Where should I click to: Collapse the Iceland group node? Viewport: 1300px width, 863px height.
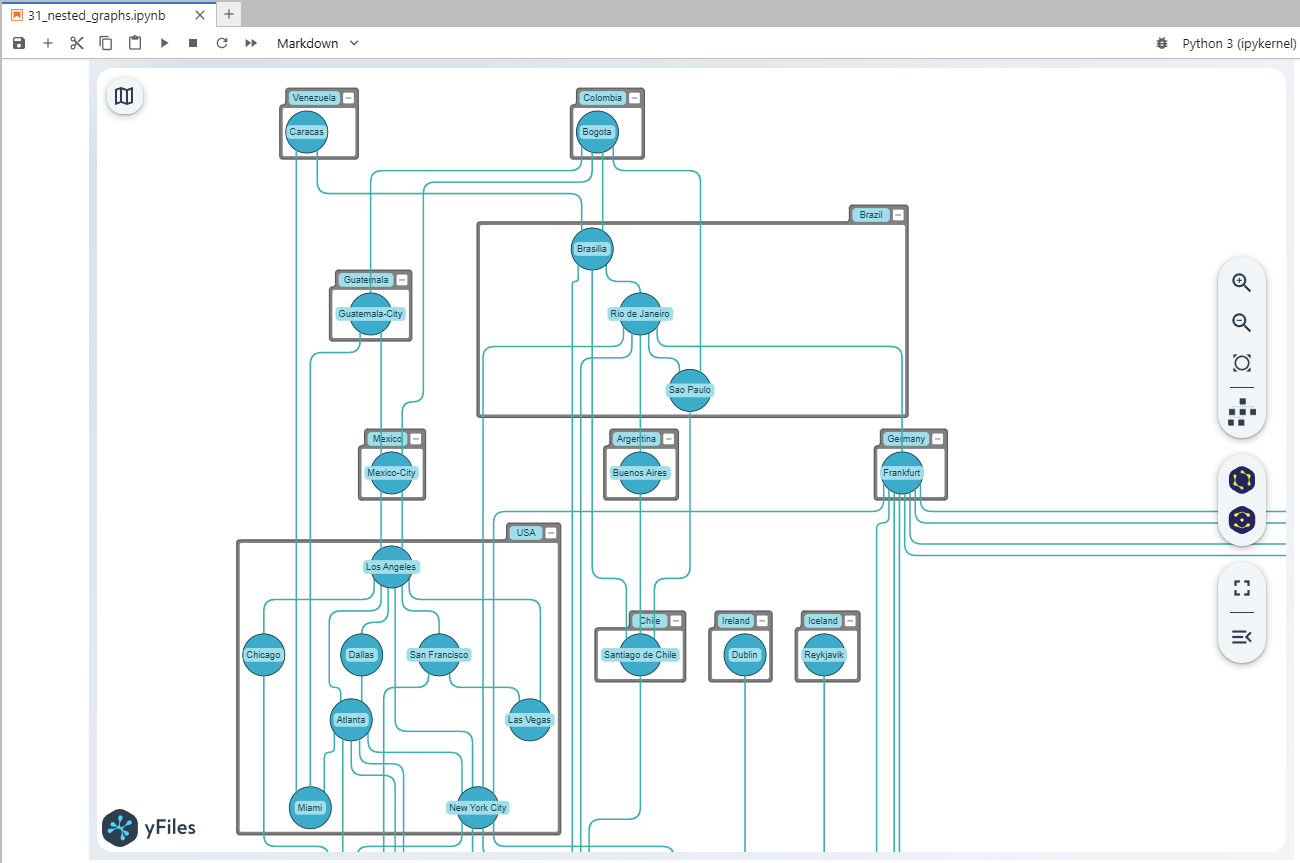pyautogui.click(x=850, y=621)
